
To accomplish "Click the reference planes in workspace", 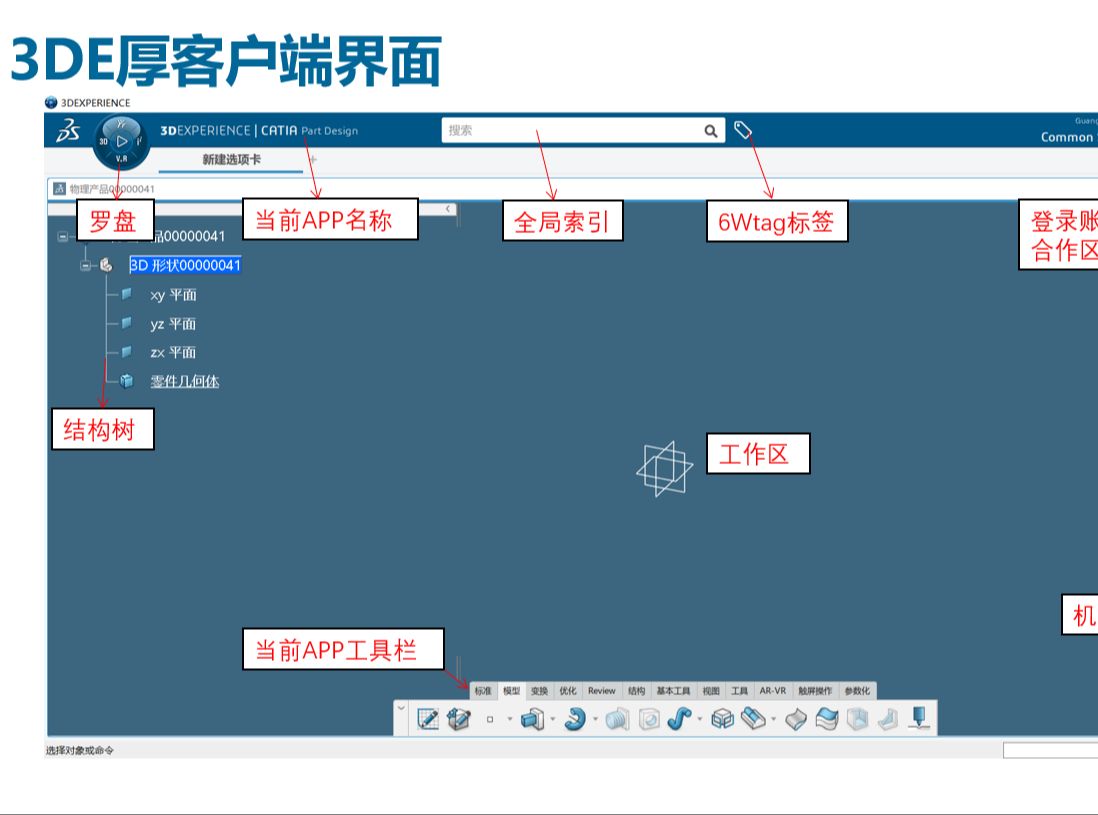I will point(665,468).
